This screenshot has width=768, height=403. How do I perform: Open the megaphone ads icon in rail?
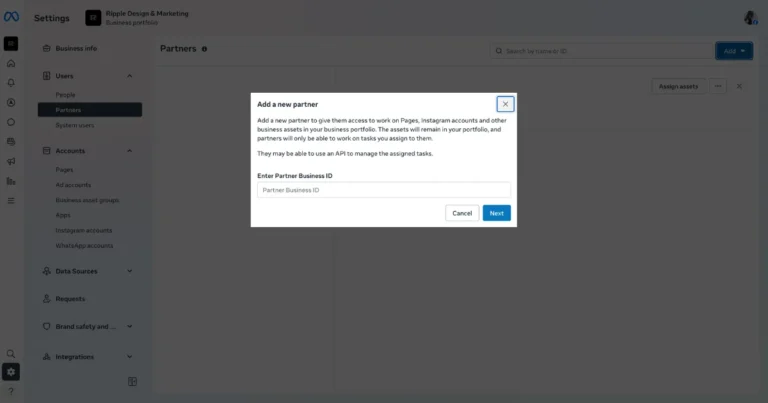tap(11, 161)
